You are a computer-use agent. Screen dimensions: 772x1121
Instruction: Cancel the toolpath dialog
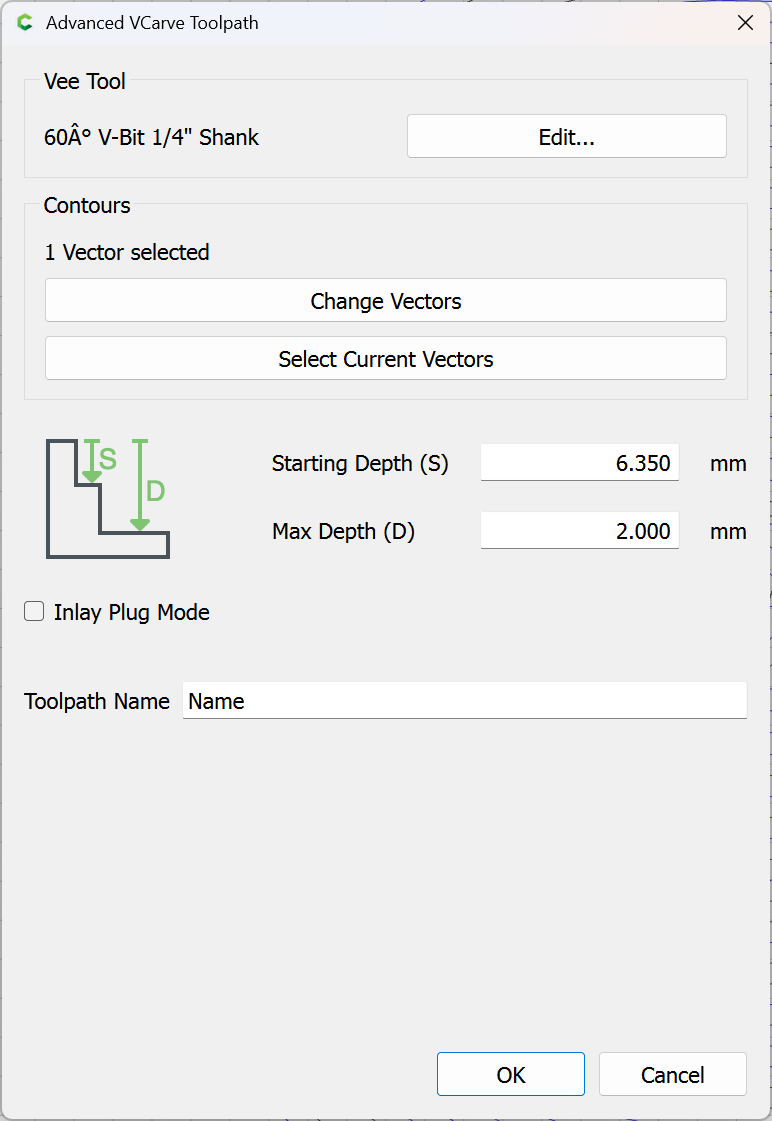[672, 1075]
